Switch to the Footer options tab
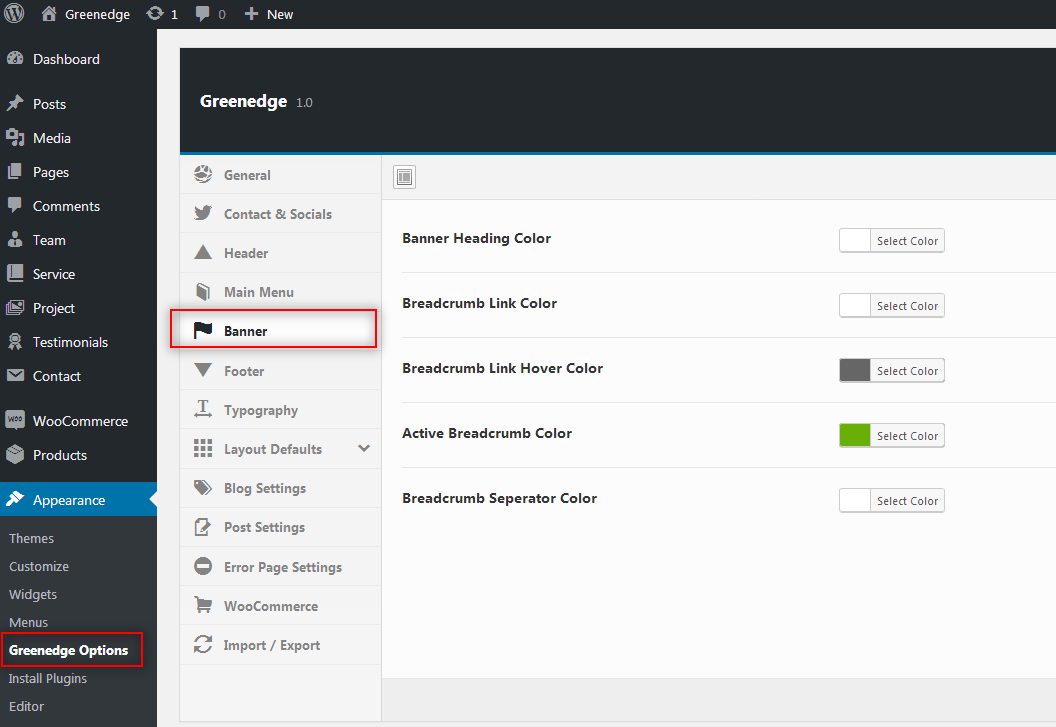The width and height of the screenshot is (1056, 727). pyautogui.click(x=280, y=371)
